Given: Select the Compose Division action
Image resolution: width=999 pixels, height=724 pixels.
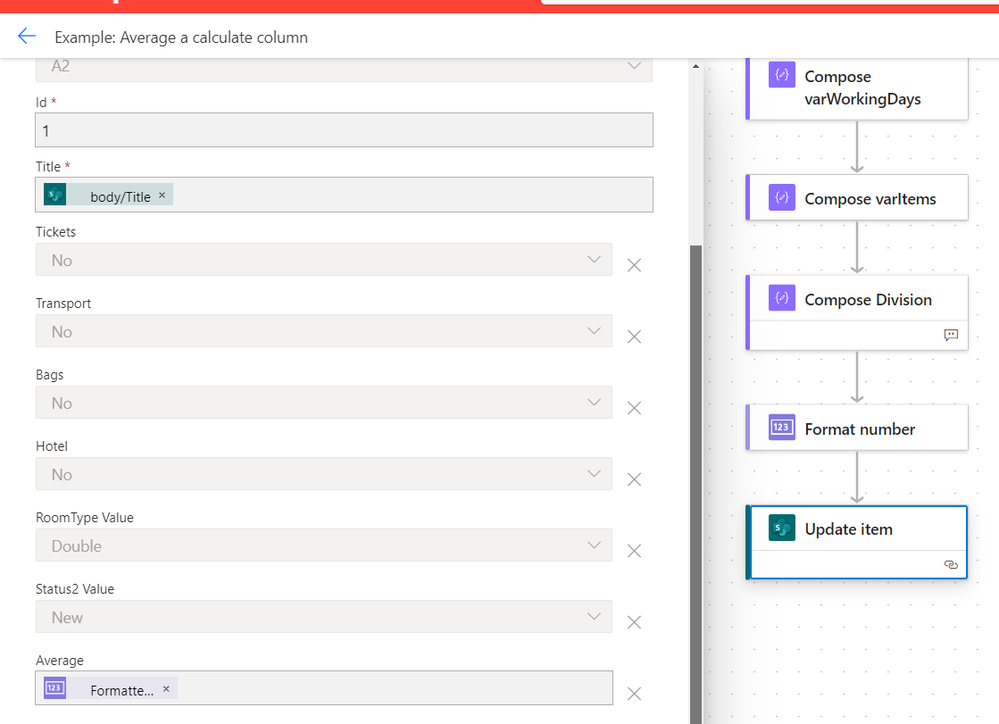Looking at the screenshot, I should (857, 312).
